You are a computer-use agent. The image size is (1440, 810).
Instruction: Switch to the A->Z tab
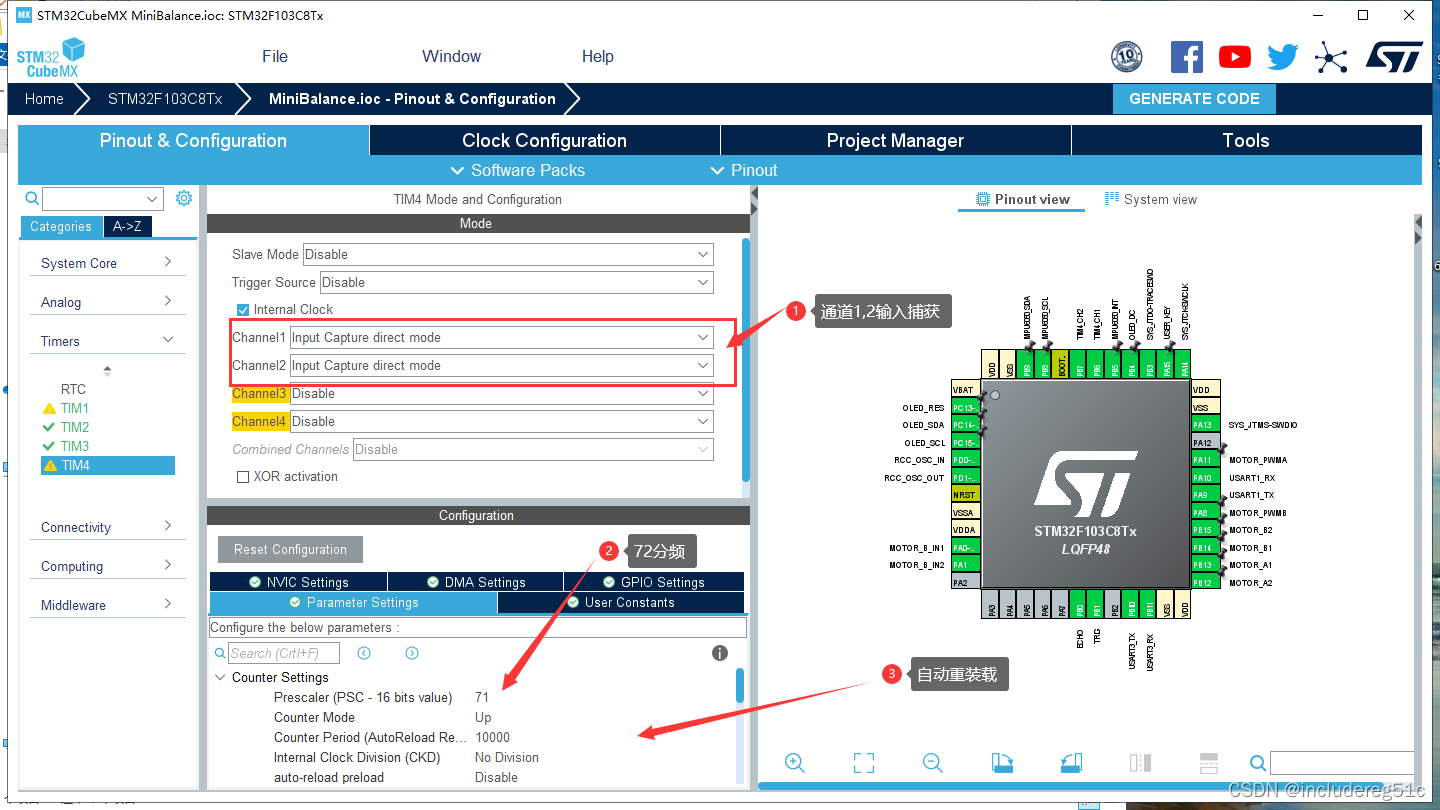point(127,226)
